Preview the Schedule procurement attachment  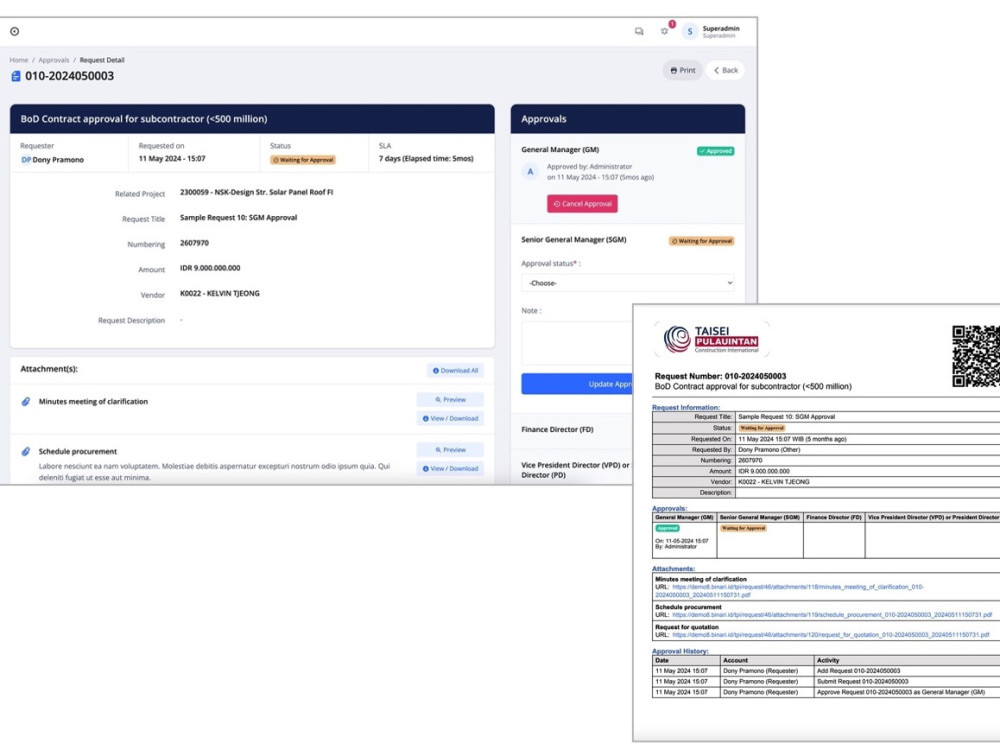450,450
